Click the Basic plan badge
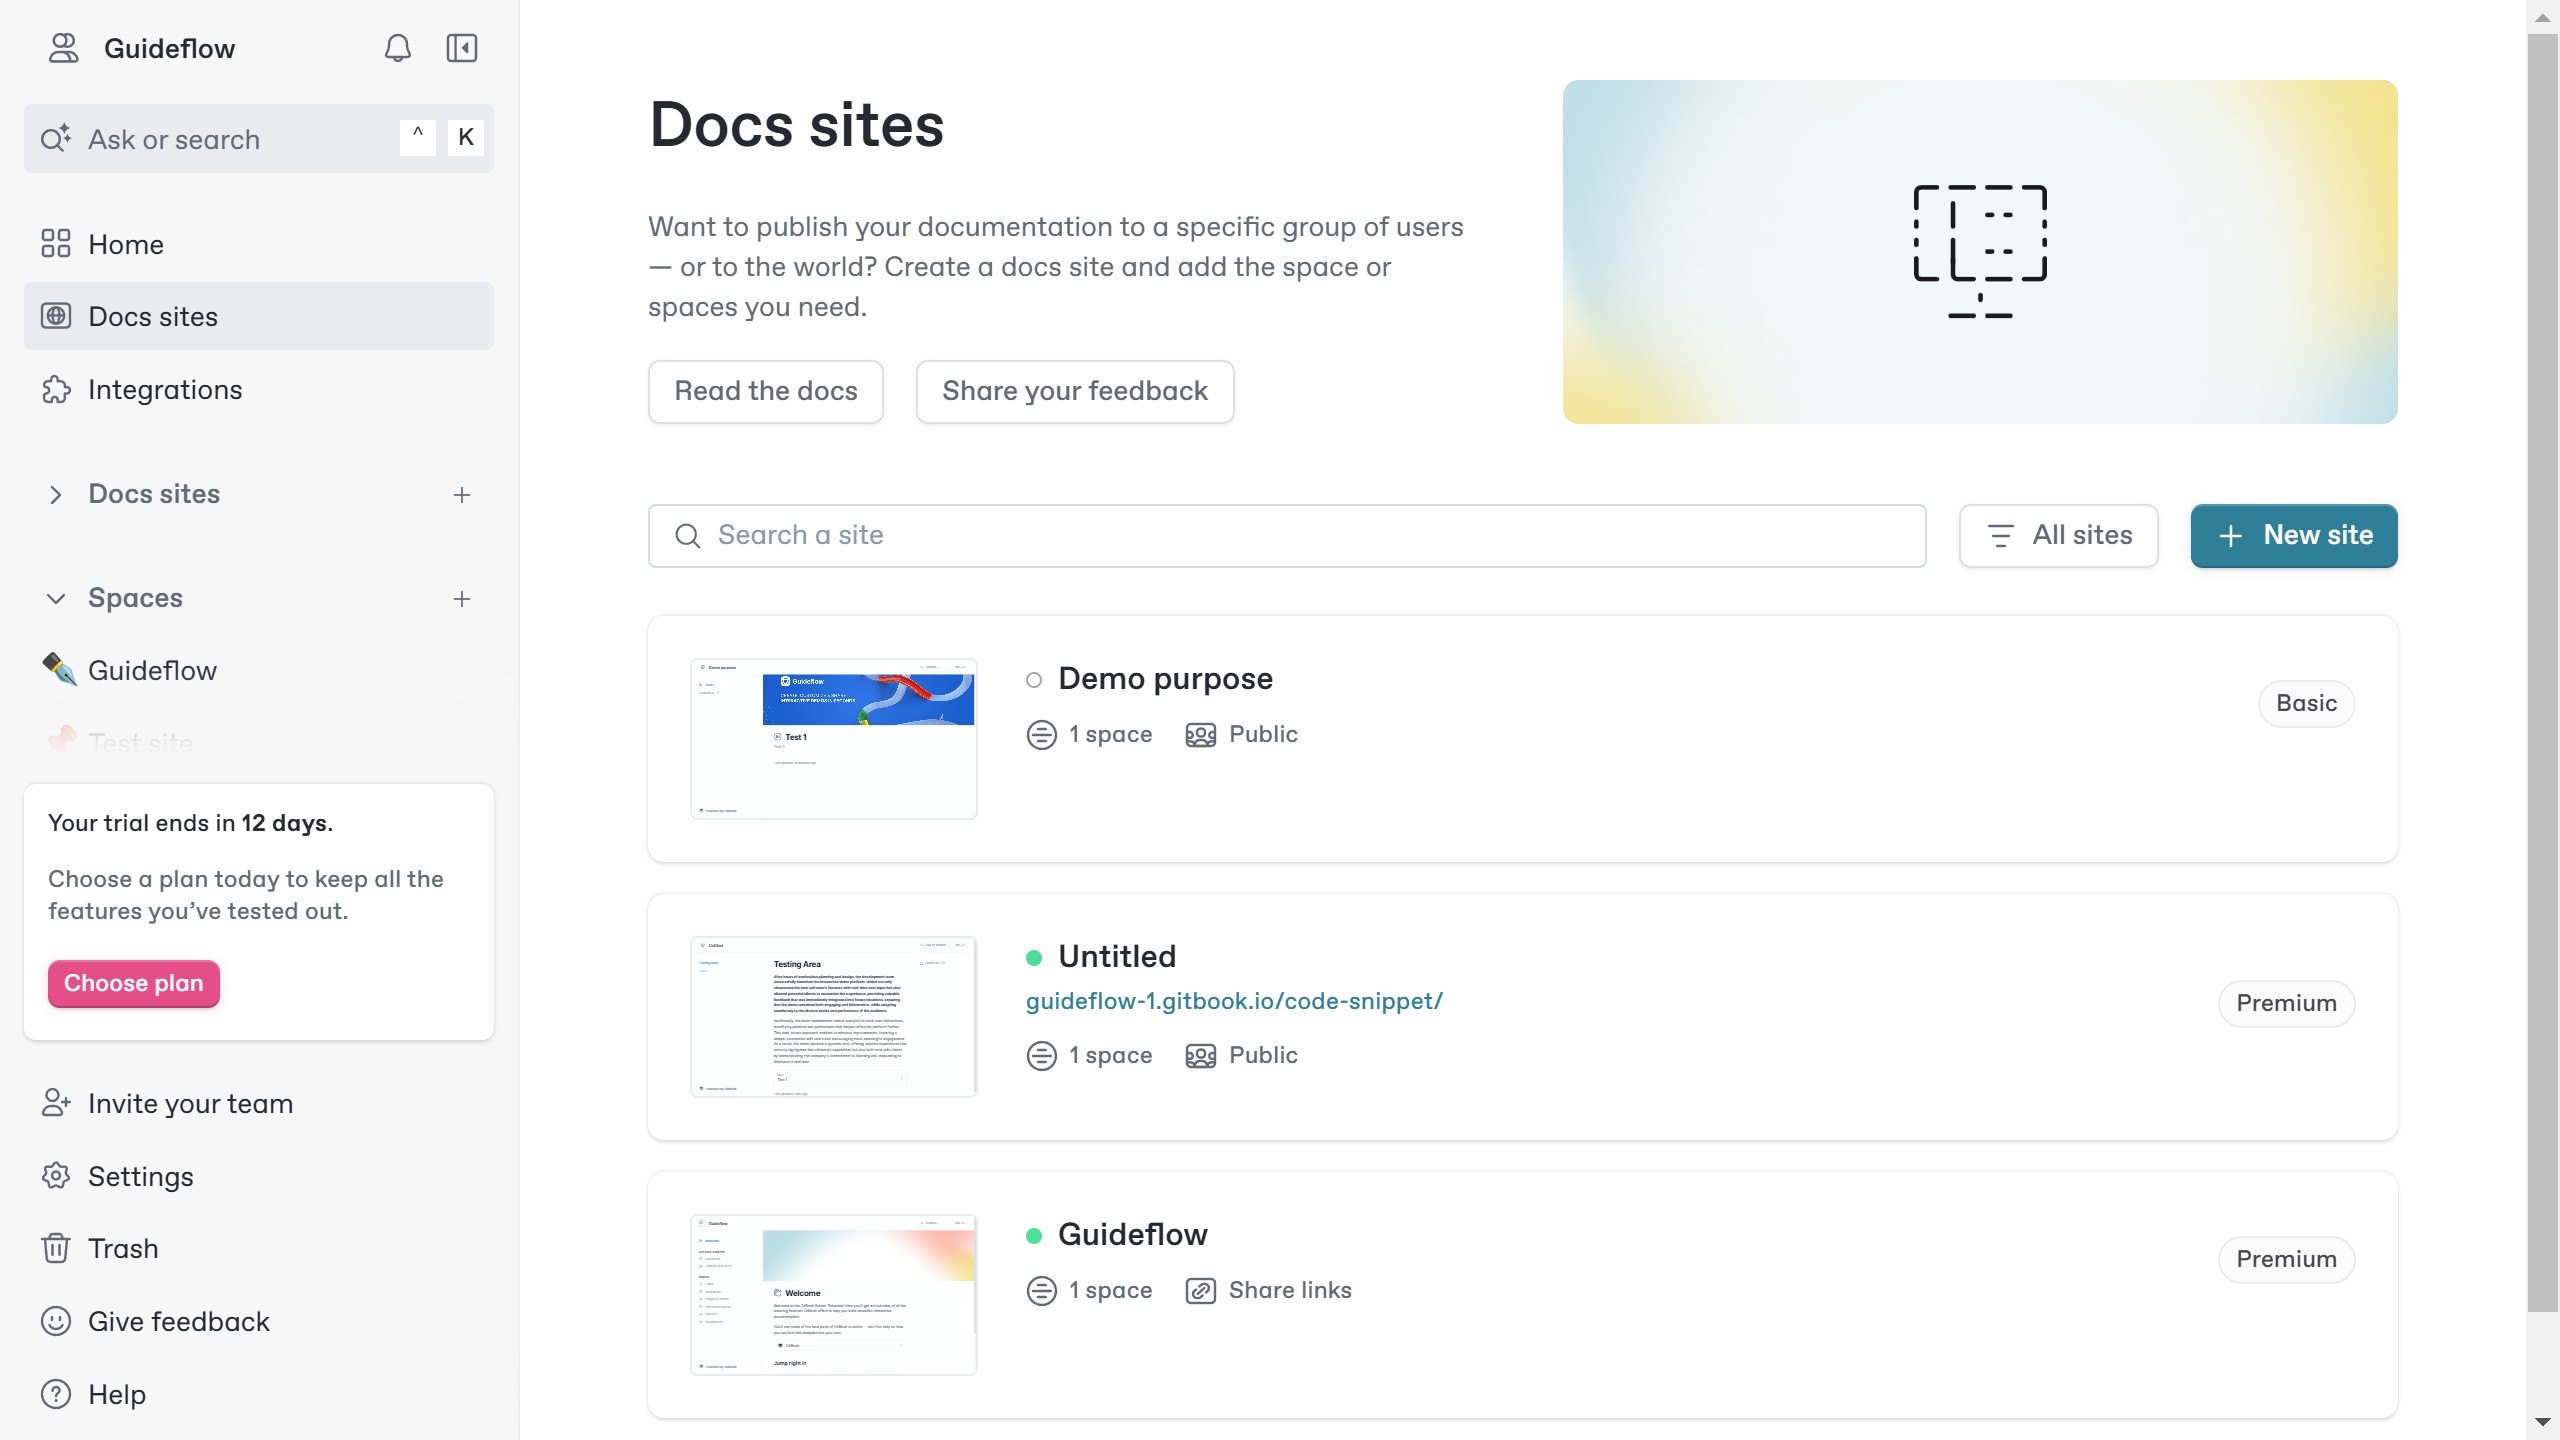The height and width of the screenshot is (1440, 2560). (2306, 703)
